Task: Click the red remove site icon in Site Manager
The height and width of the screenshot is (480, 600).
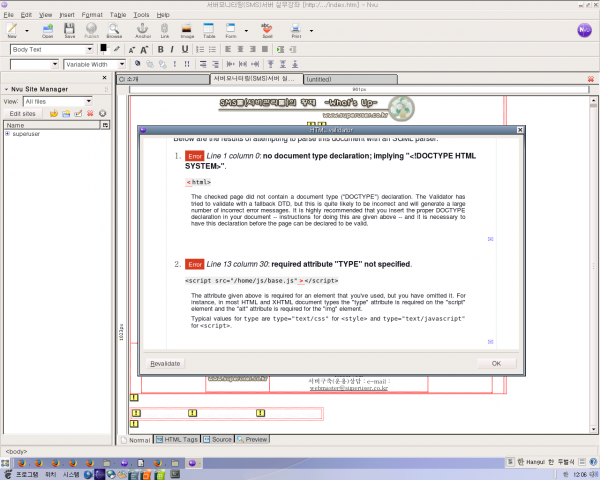Action: click(90, 113)
